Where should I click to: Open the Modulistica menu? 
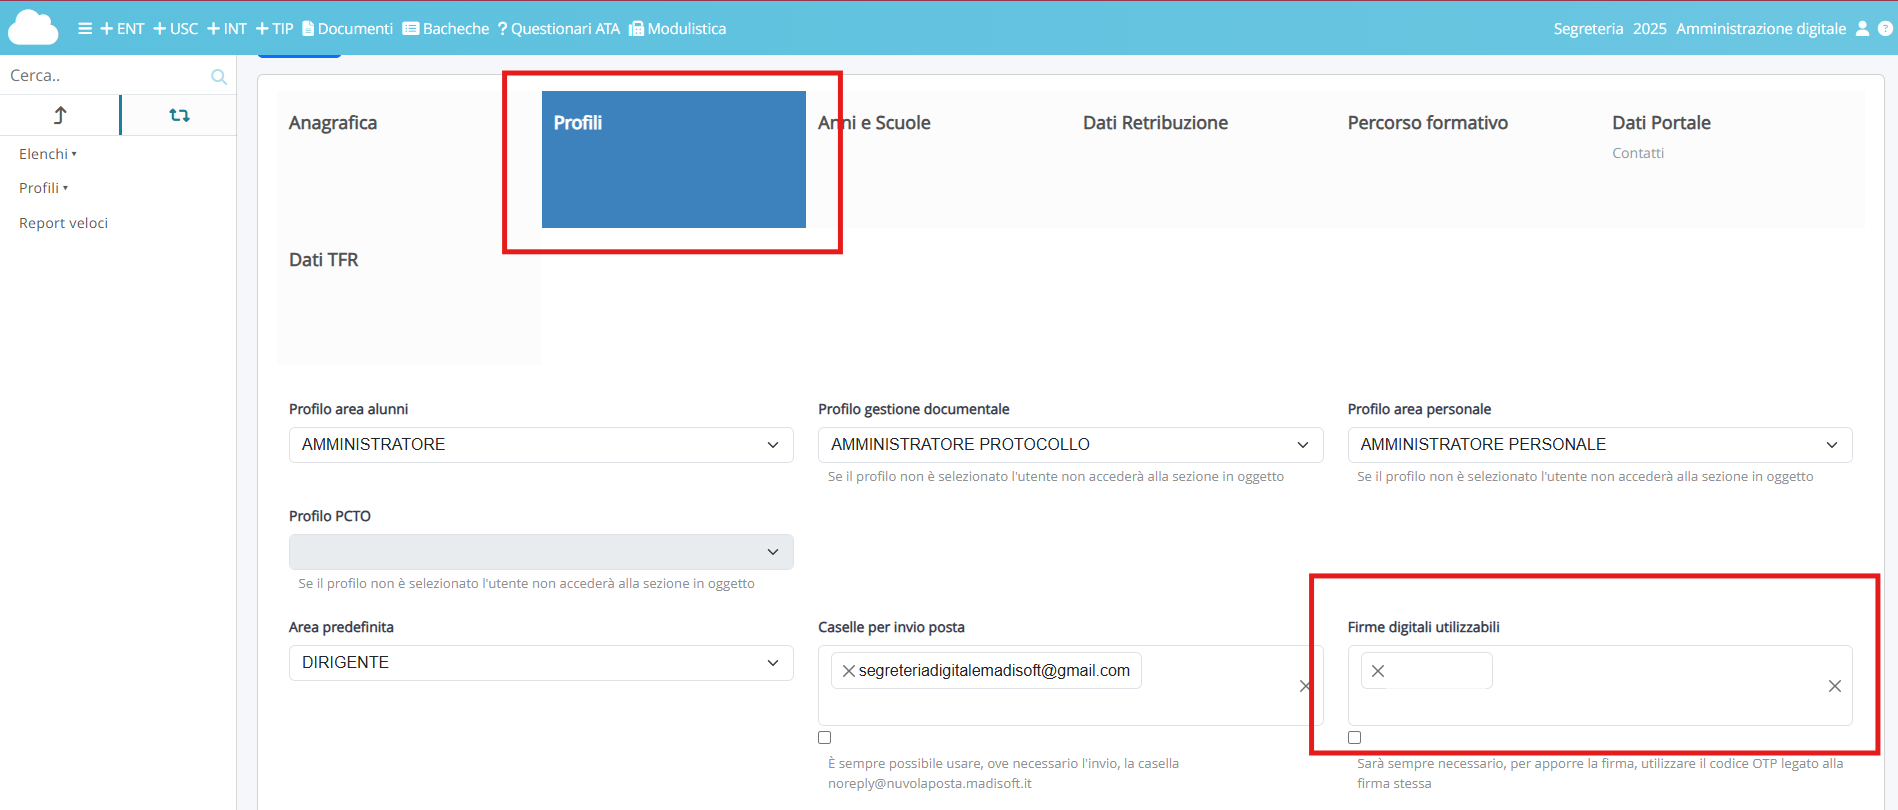click(678, 29)
